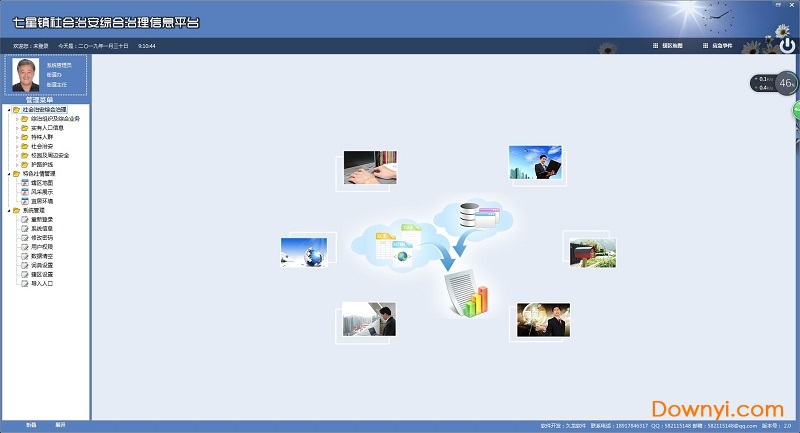This screenshot has height=433, width=800.
Task: Click the 展开 button at bottom left
Action: (x=60, y=425)
